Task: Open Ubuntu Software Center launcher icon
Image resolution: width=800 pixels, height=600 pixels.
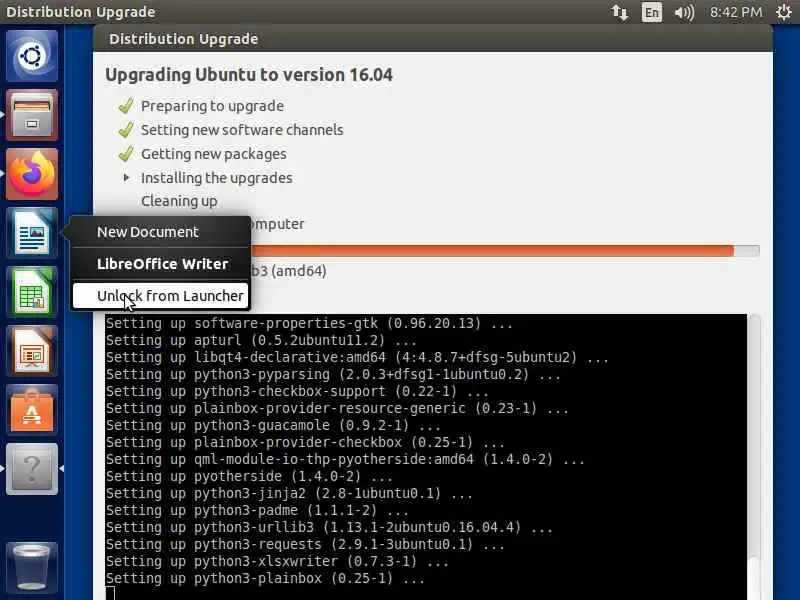Action: point(32,410)
